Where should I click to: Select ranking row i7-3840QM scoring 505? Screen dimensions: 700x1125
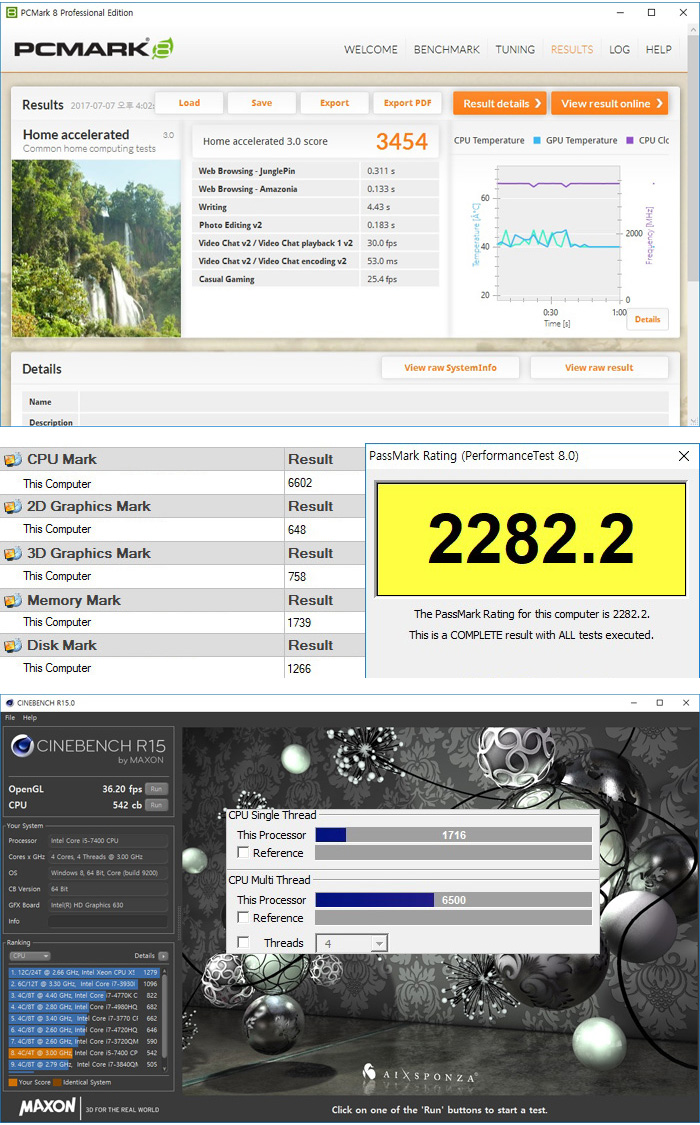tap(84, 1064)
